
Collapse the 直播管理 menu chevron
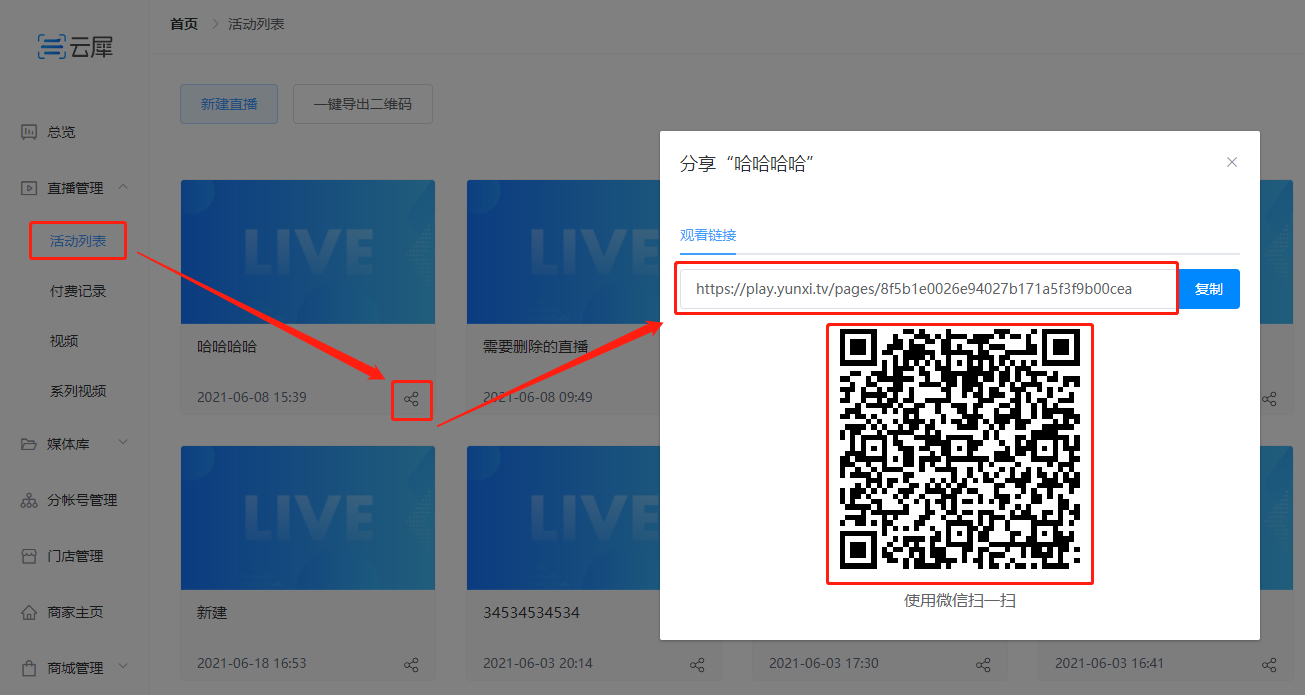click(123, 187)
